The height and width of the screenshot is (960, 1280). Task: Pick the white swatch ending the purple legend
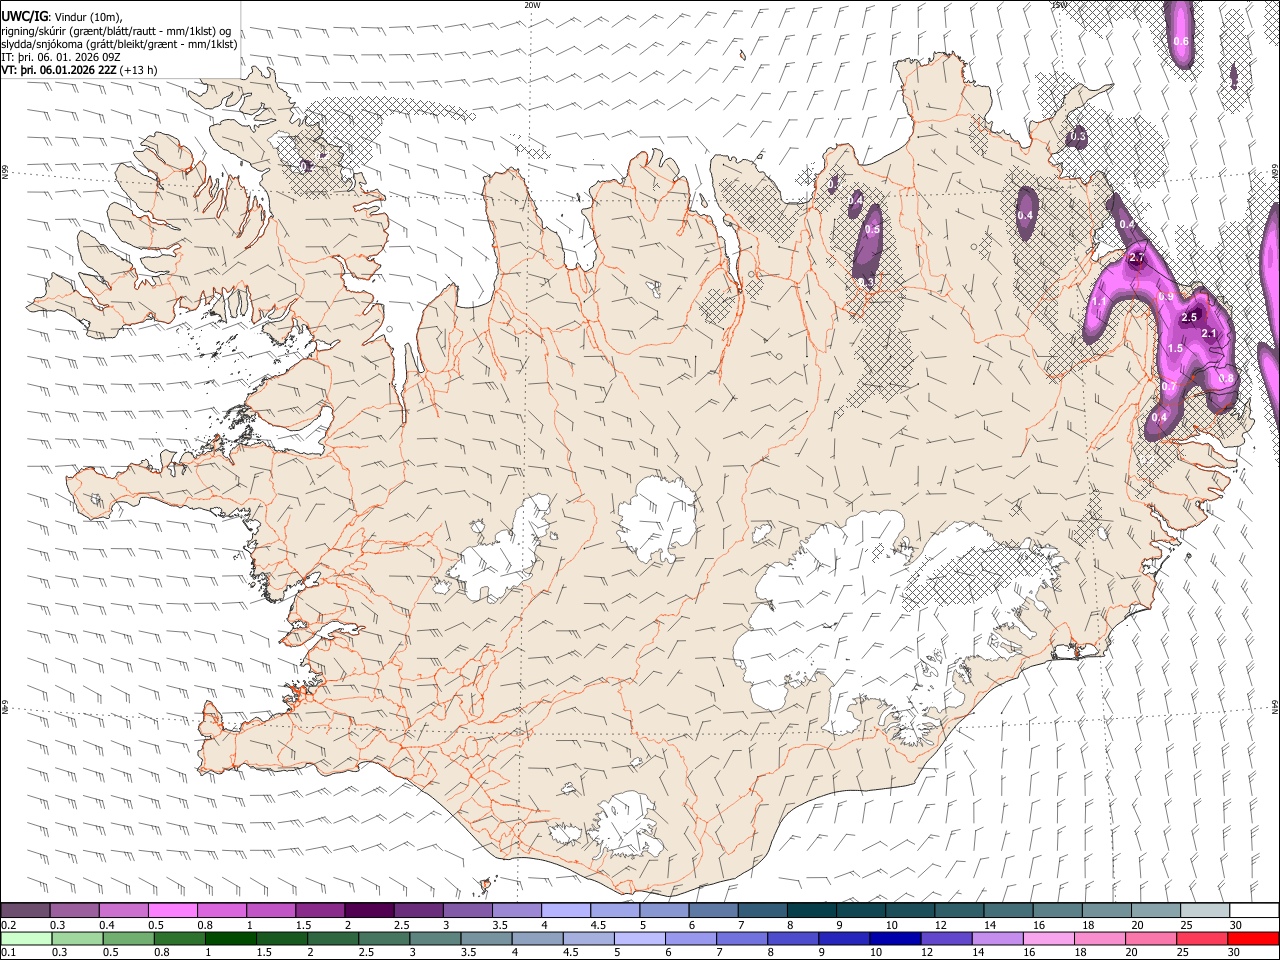[x=1253, y=911]
